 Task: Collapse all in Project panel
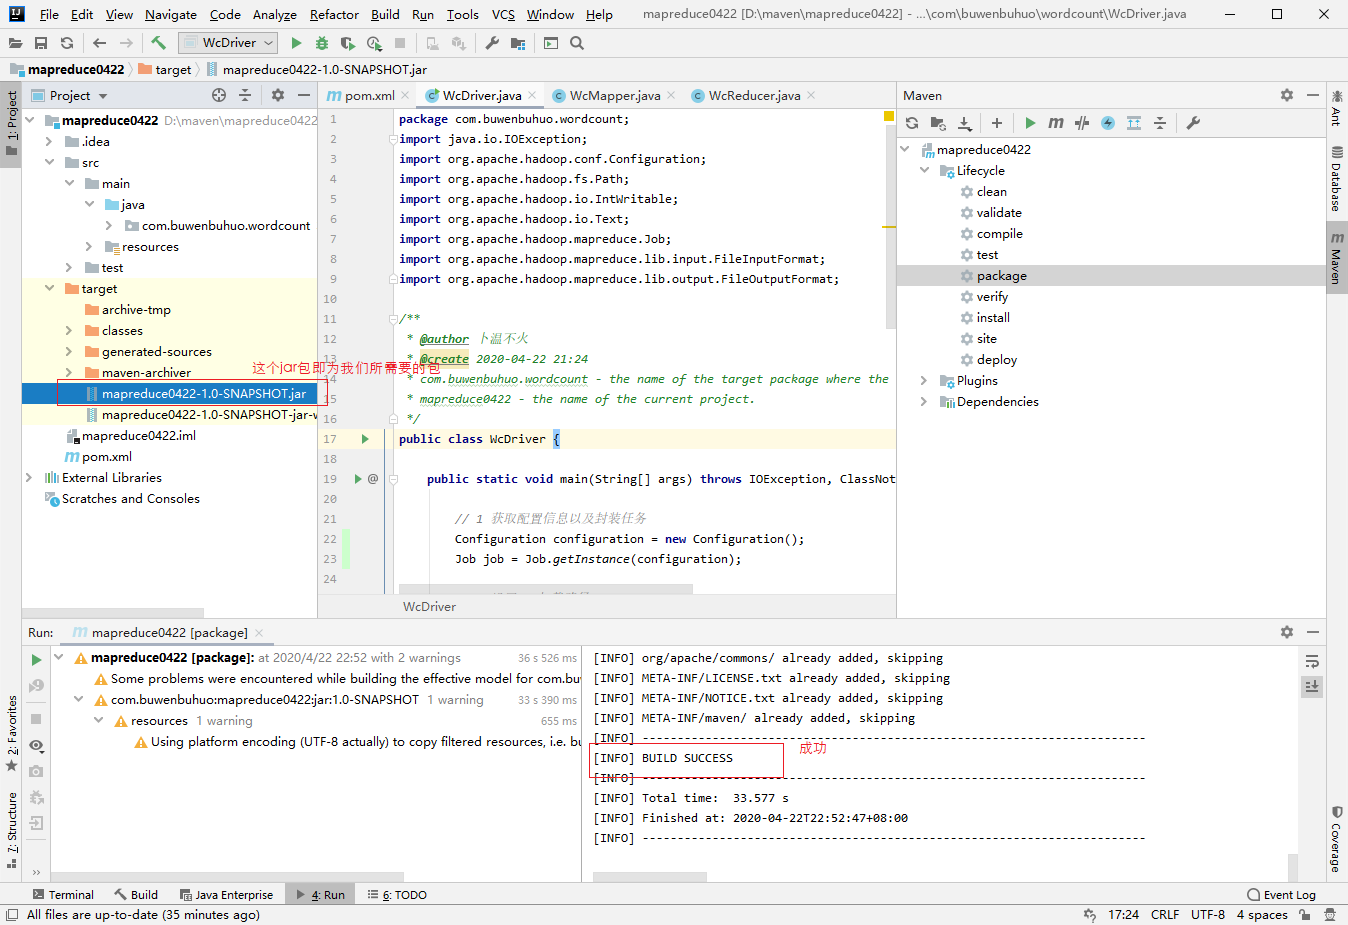[x=245, y=95]
